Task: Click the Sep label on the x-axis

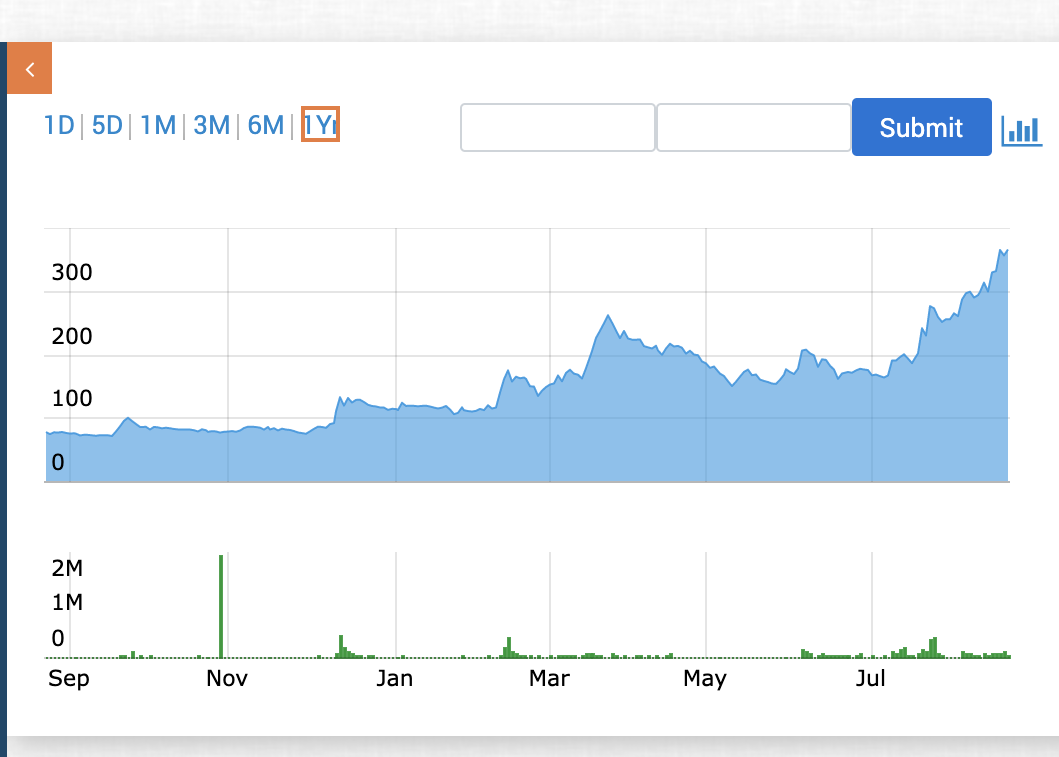Action: (69, 679)
